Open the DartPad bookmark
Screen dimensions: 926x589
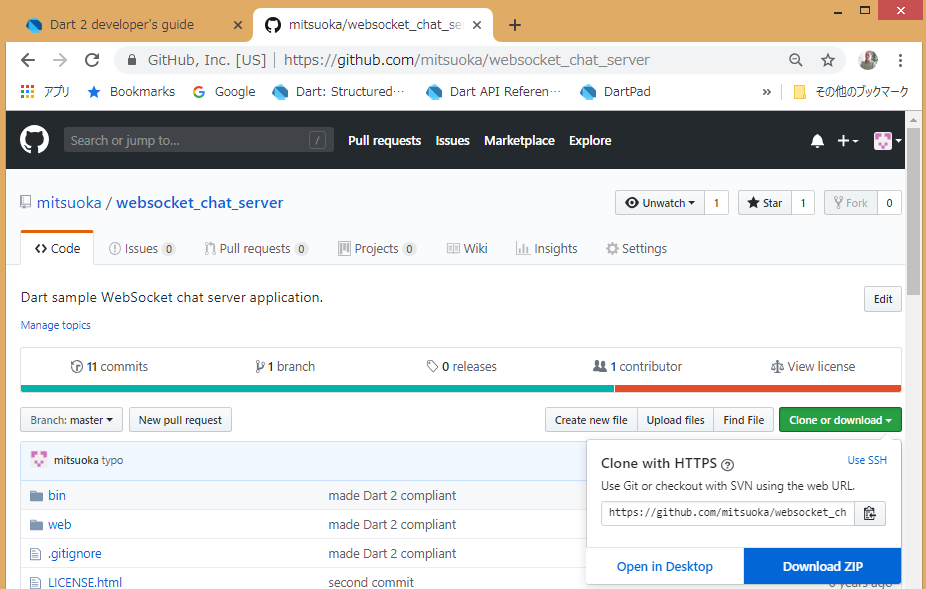pos(615,92)
